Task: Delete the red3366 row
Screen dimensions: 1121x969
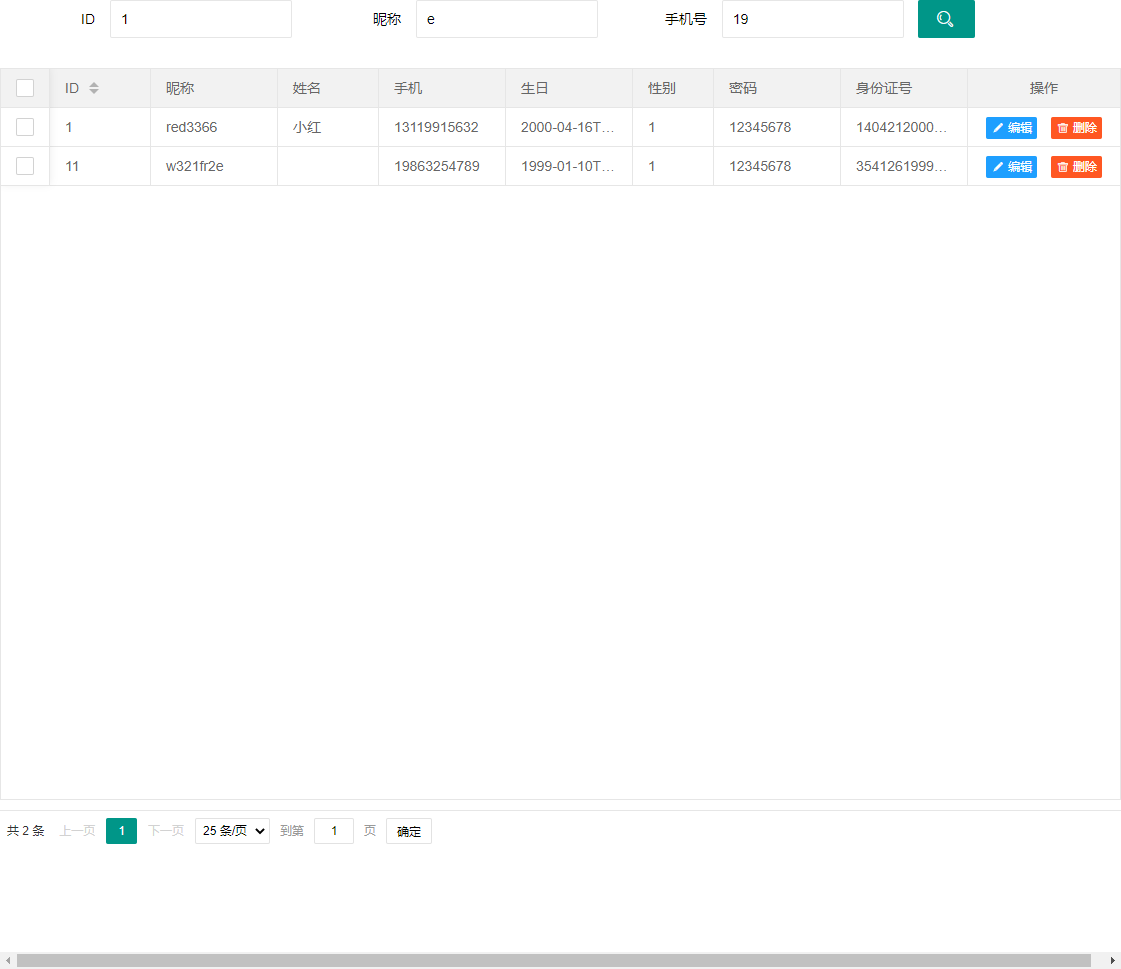Action: click(1076, 128)
